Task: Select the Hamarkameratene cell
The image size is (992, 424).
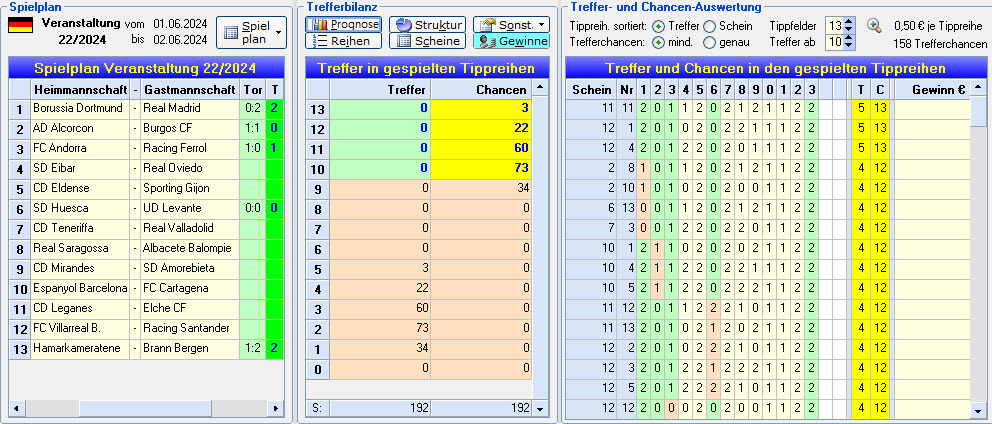Action: 80,348
